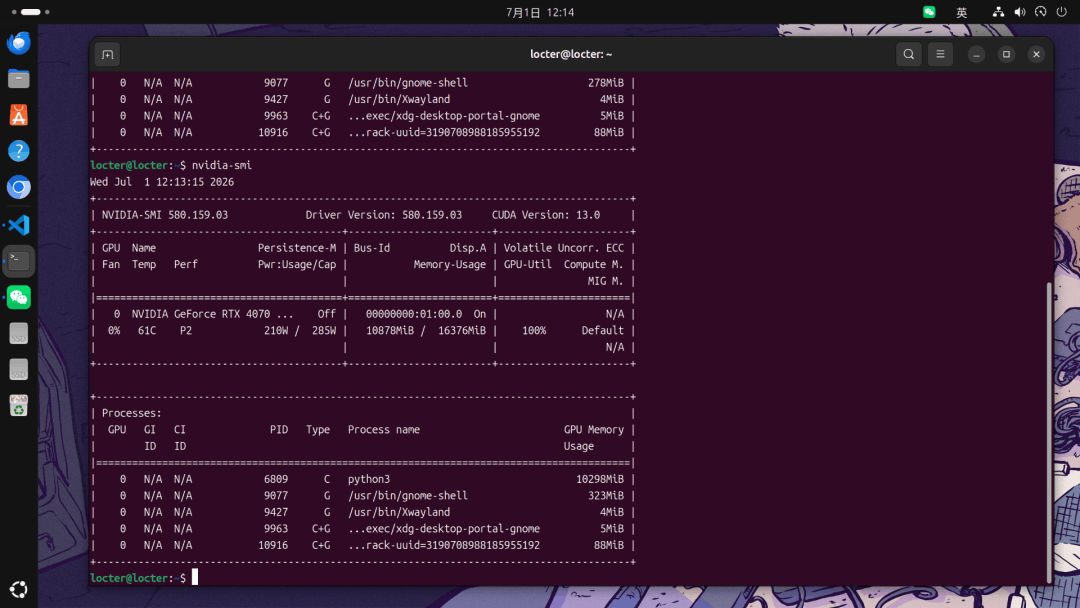Click the P2 performance state value
The width and height of the screenshot is (1080, 608).
click(x=186, y=331)
